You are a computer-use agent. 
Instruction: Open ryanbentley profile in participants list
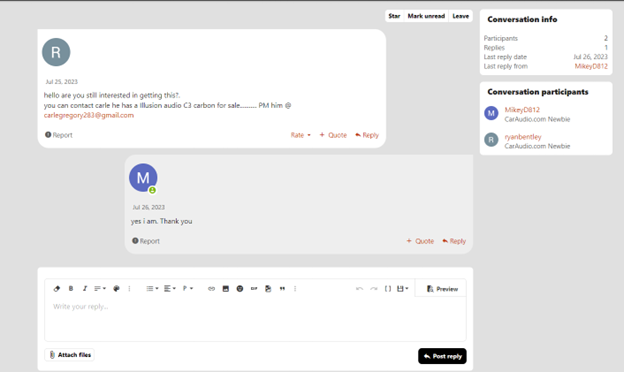523,136
